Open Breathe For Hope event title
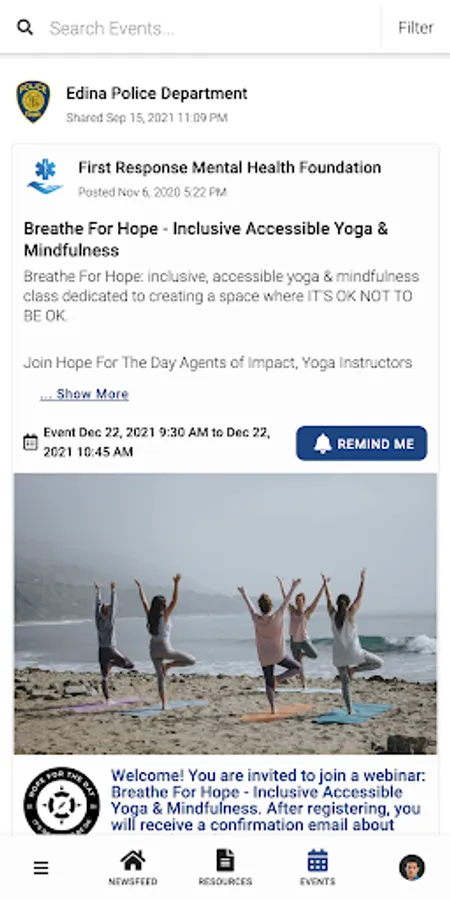Screen dimensions: 450x900 [x=206, y=239]
